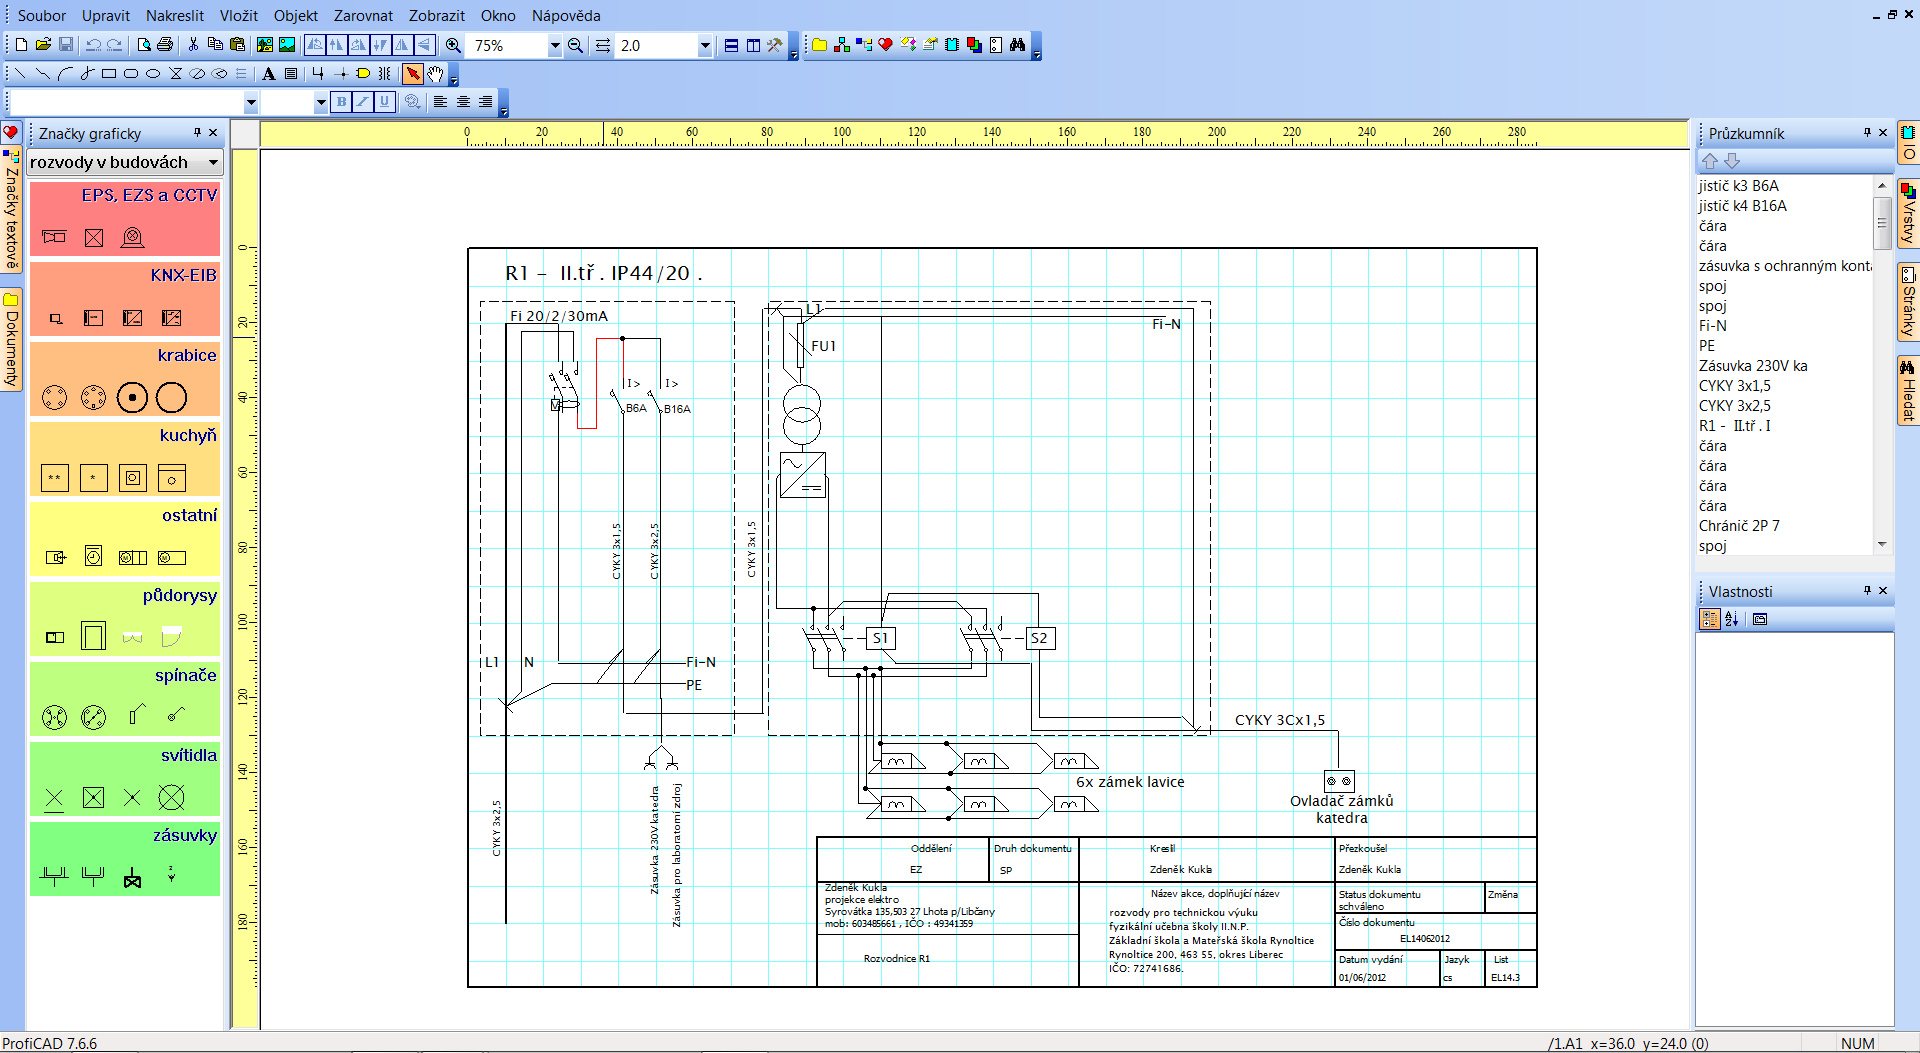Select Chránič 2P 7 in Průzkumník list
1920x1053 pixels.
click(1739, 526)
